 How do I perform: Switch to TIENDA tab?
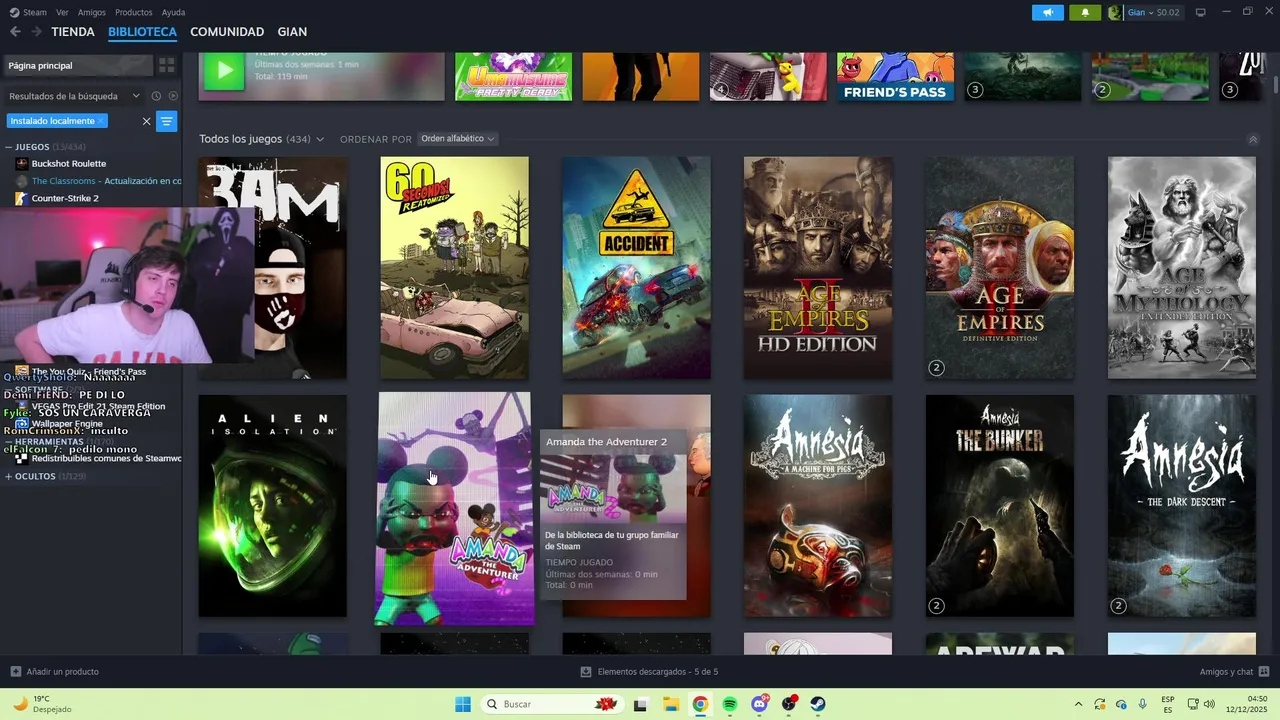click(73, 32)
